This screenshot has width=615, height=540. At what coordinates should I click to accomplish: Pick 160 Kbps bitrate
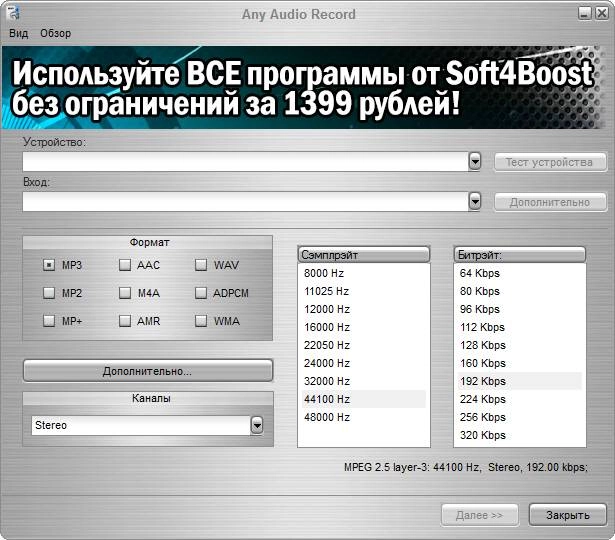[519, 363]
